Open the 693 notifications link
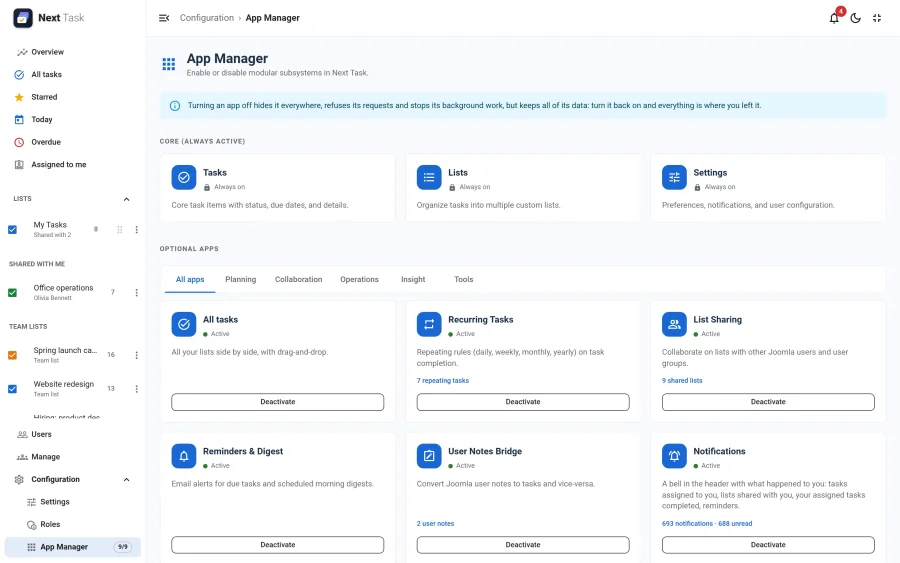 coord(707,523)
